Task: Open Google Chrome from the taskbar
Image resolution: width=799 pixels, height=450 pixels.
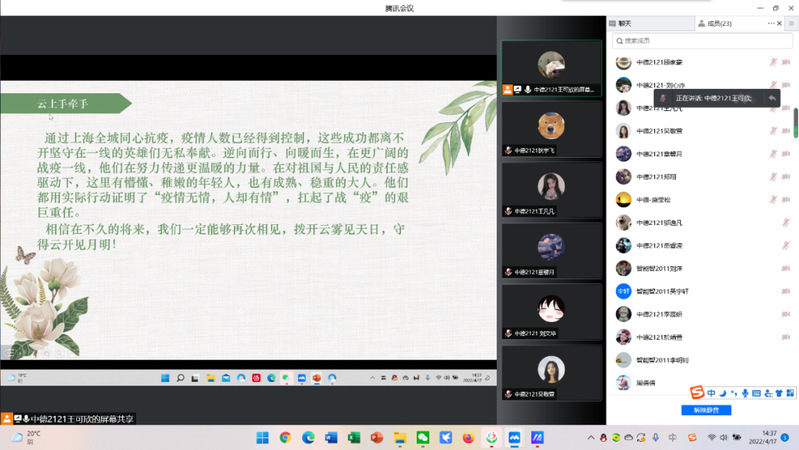Action: (x=286, y=437)
